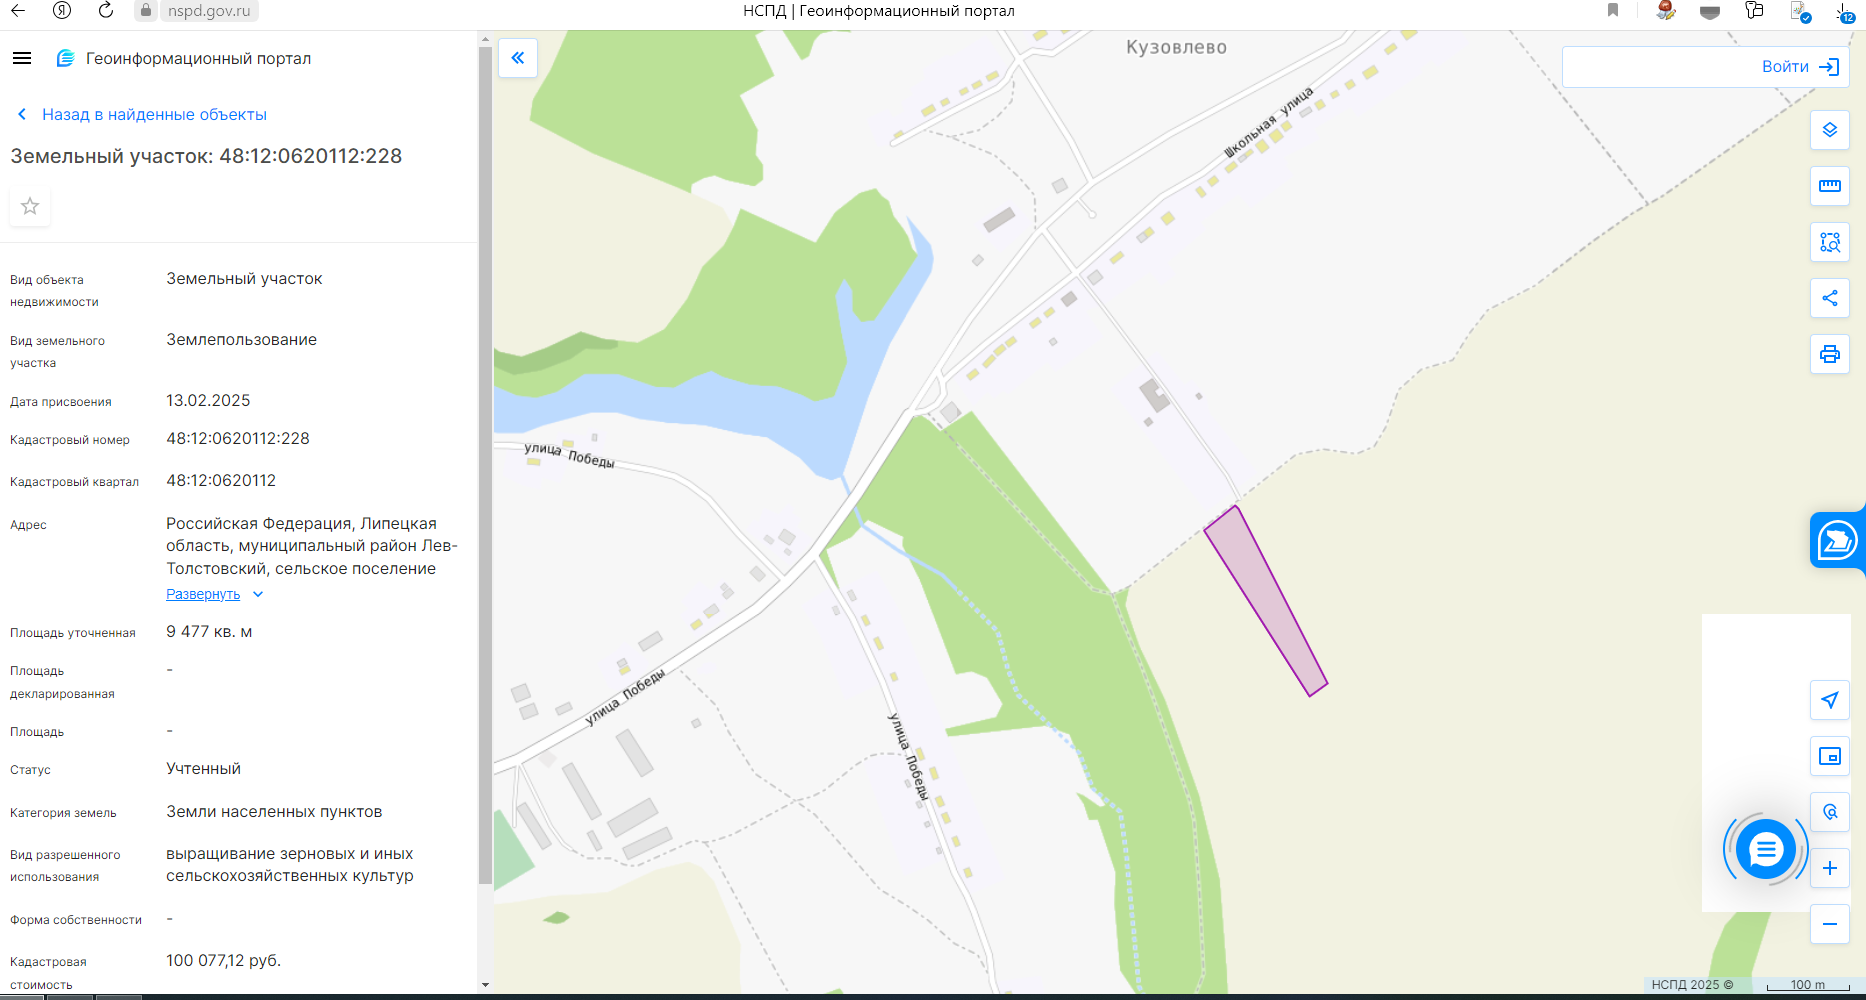Zoom in on the map
The height and width of the screenshot is (1000, 1866).
(x=1829, y=868)
